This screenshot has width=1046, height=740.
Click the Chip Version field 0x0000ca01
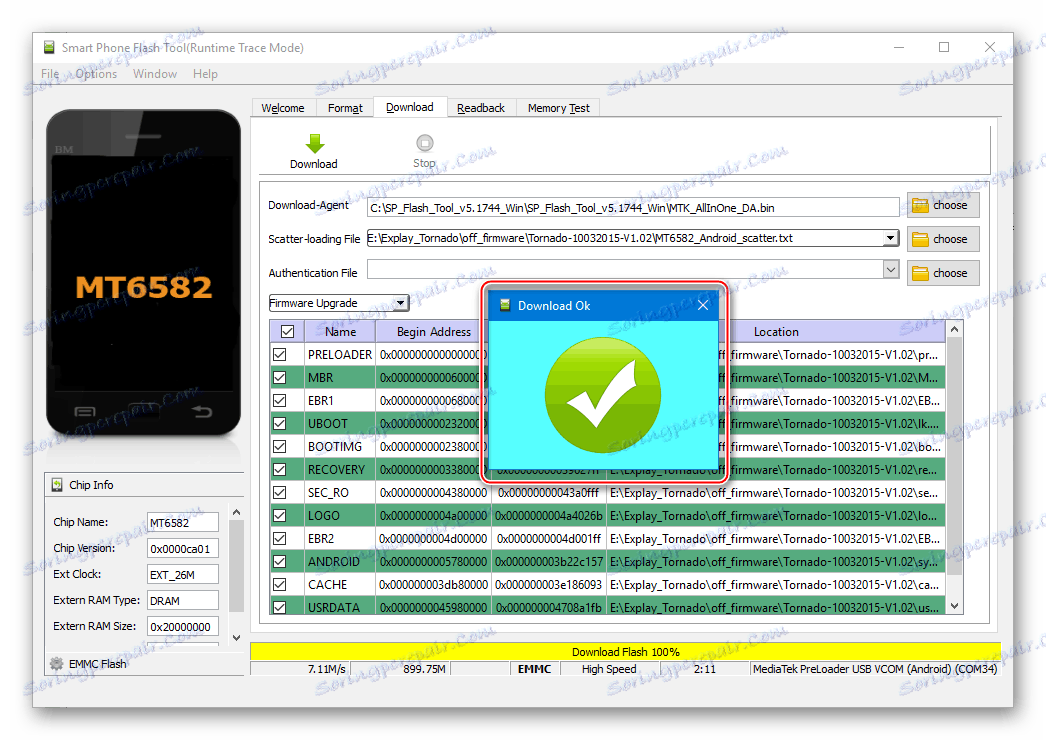pos(183,548)
